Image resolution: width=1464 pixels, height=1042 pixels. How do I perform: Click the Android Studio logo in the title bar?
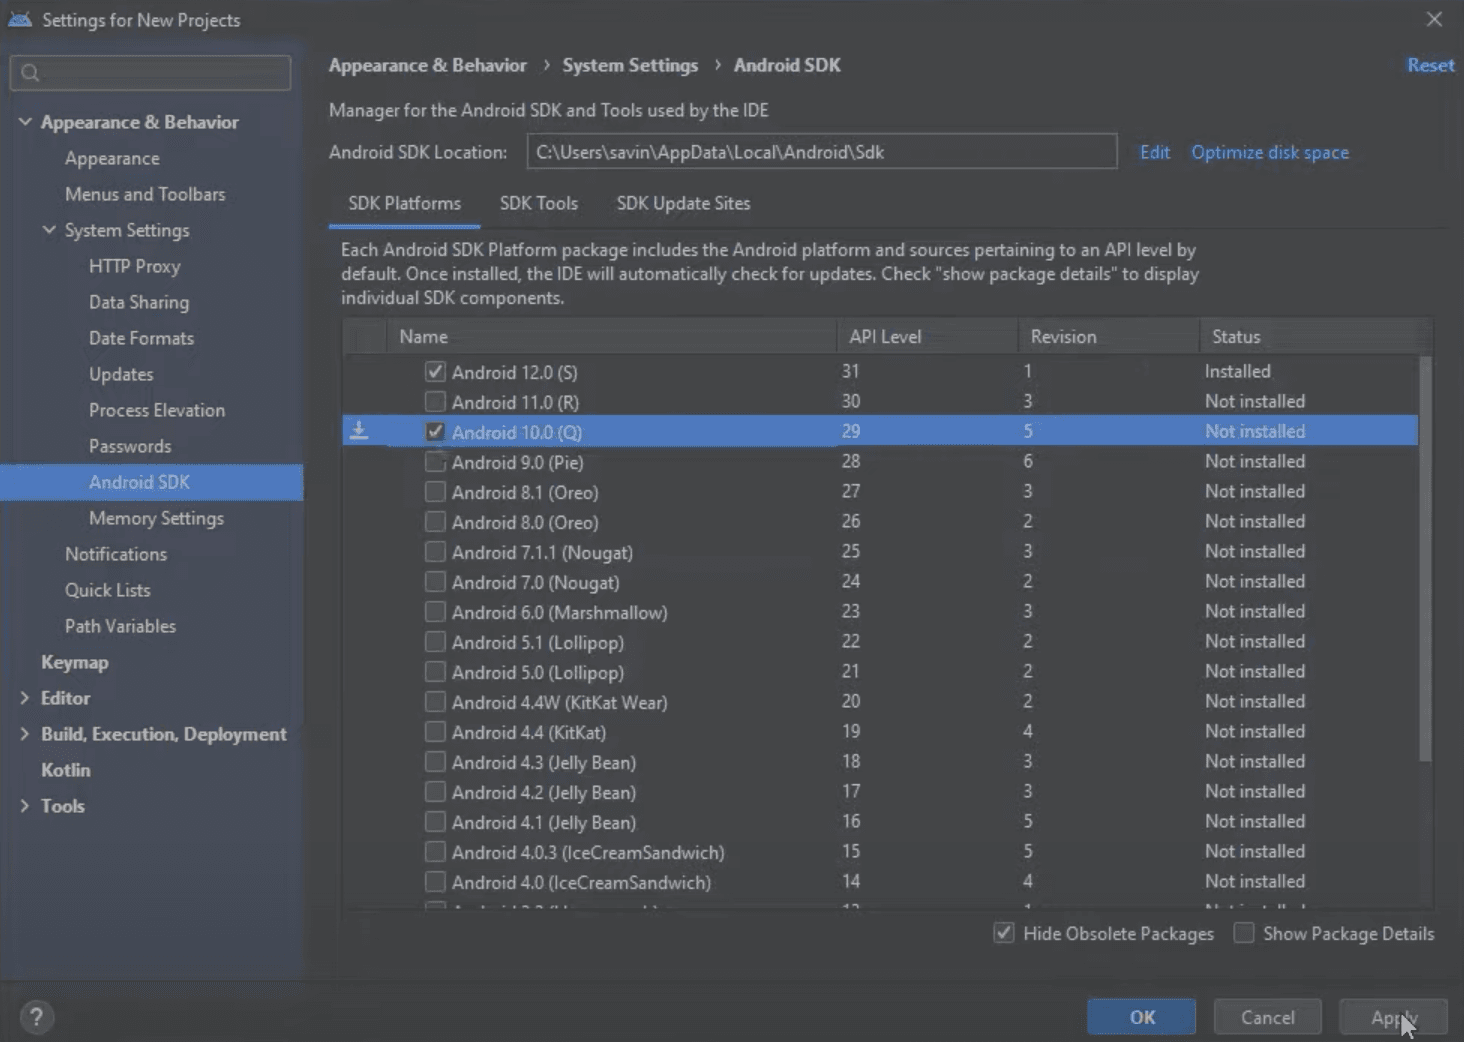[20, 18]
